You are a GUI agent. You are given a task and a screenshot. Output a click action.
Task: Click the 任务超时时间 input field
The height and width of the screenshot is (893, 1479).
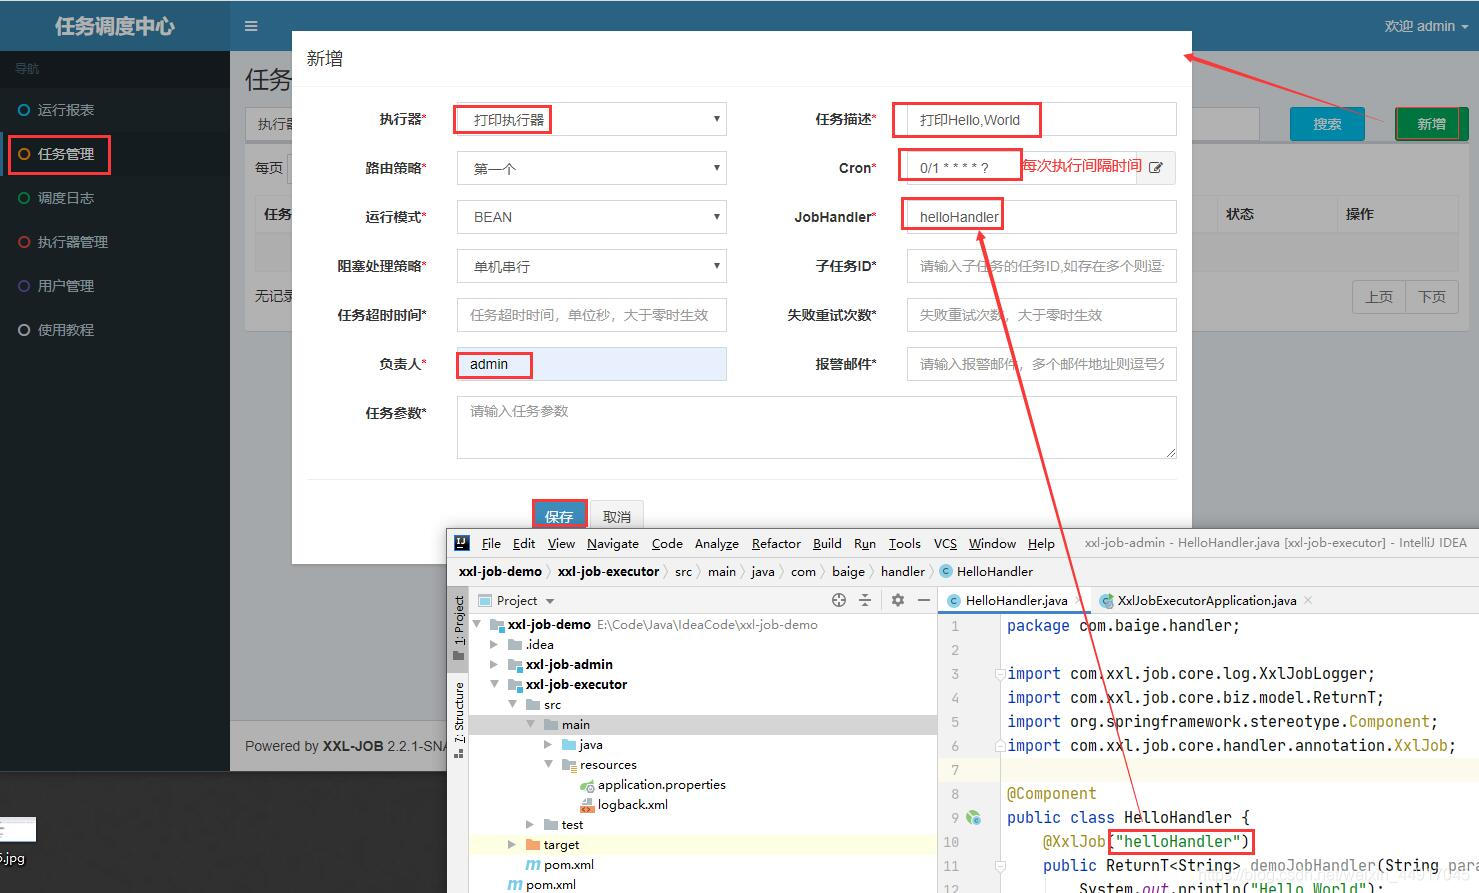tap(591, 315)
